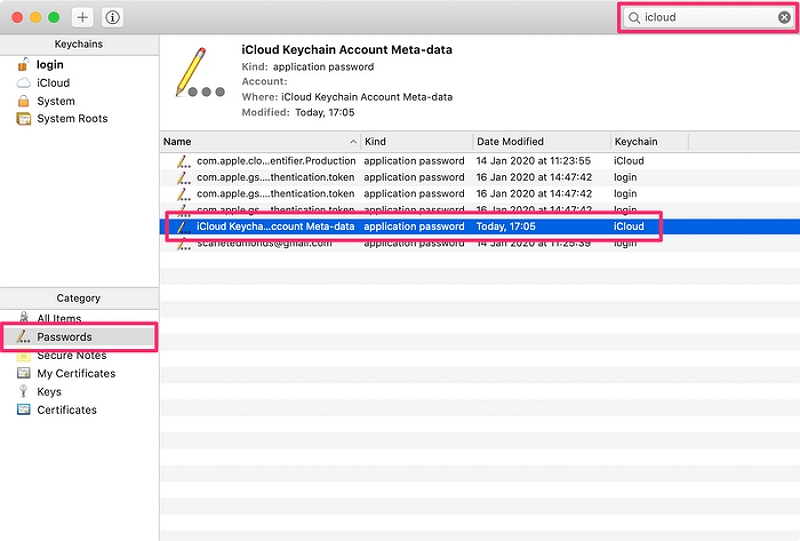
Task: Click Today, 17:05 date cell in selected row
Action: (506, 226)
